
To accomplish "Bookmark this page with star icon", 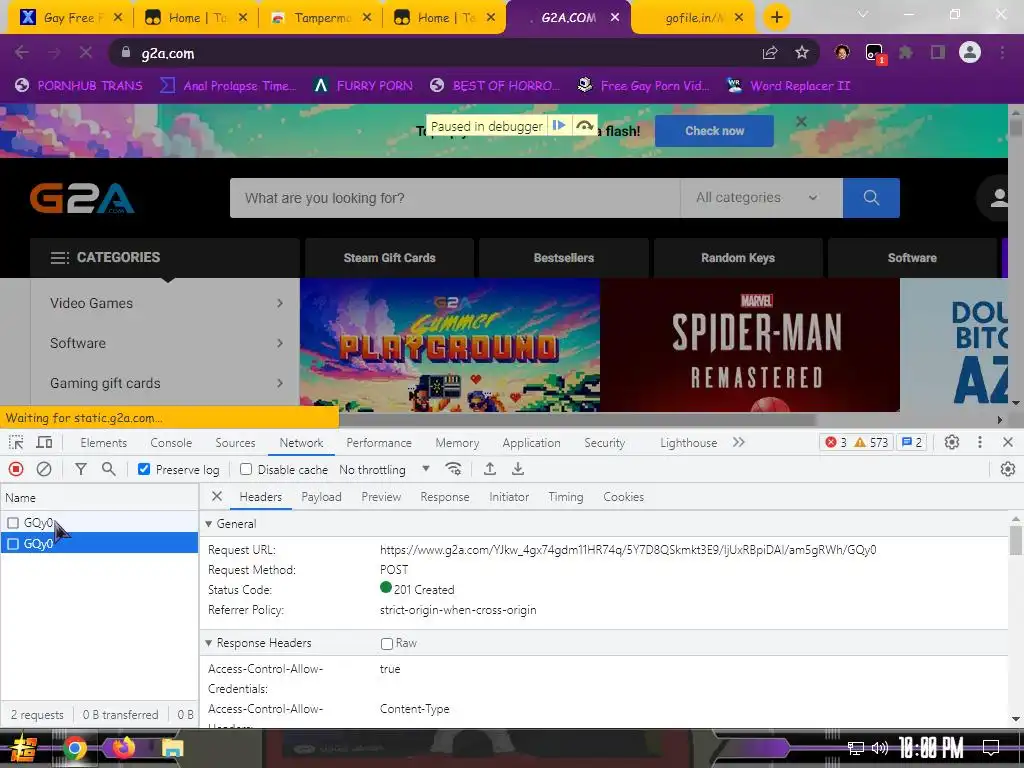I will 802,53.
